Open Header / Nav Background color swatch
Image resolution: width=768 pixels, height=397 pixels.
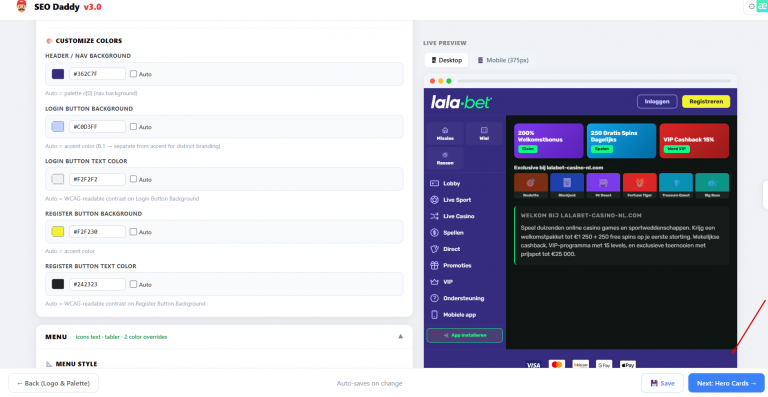pyautogui.click(x=58, y=74)
